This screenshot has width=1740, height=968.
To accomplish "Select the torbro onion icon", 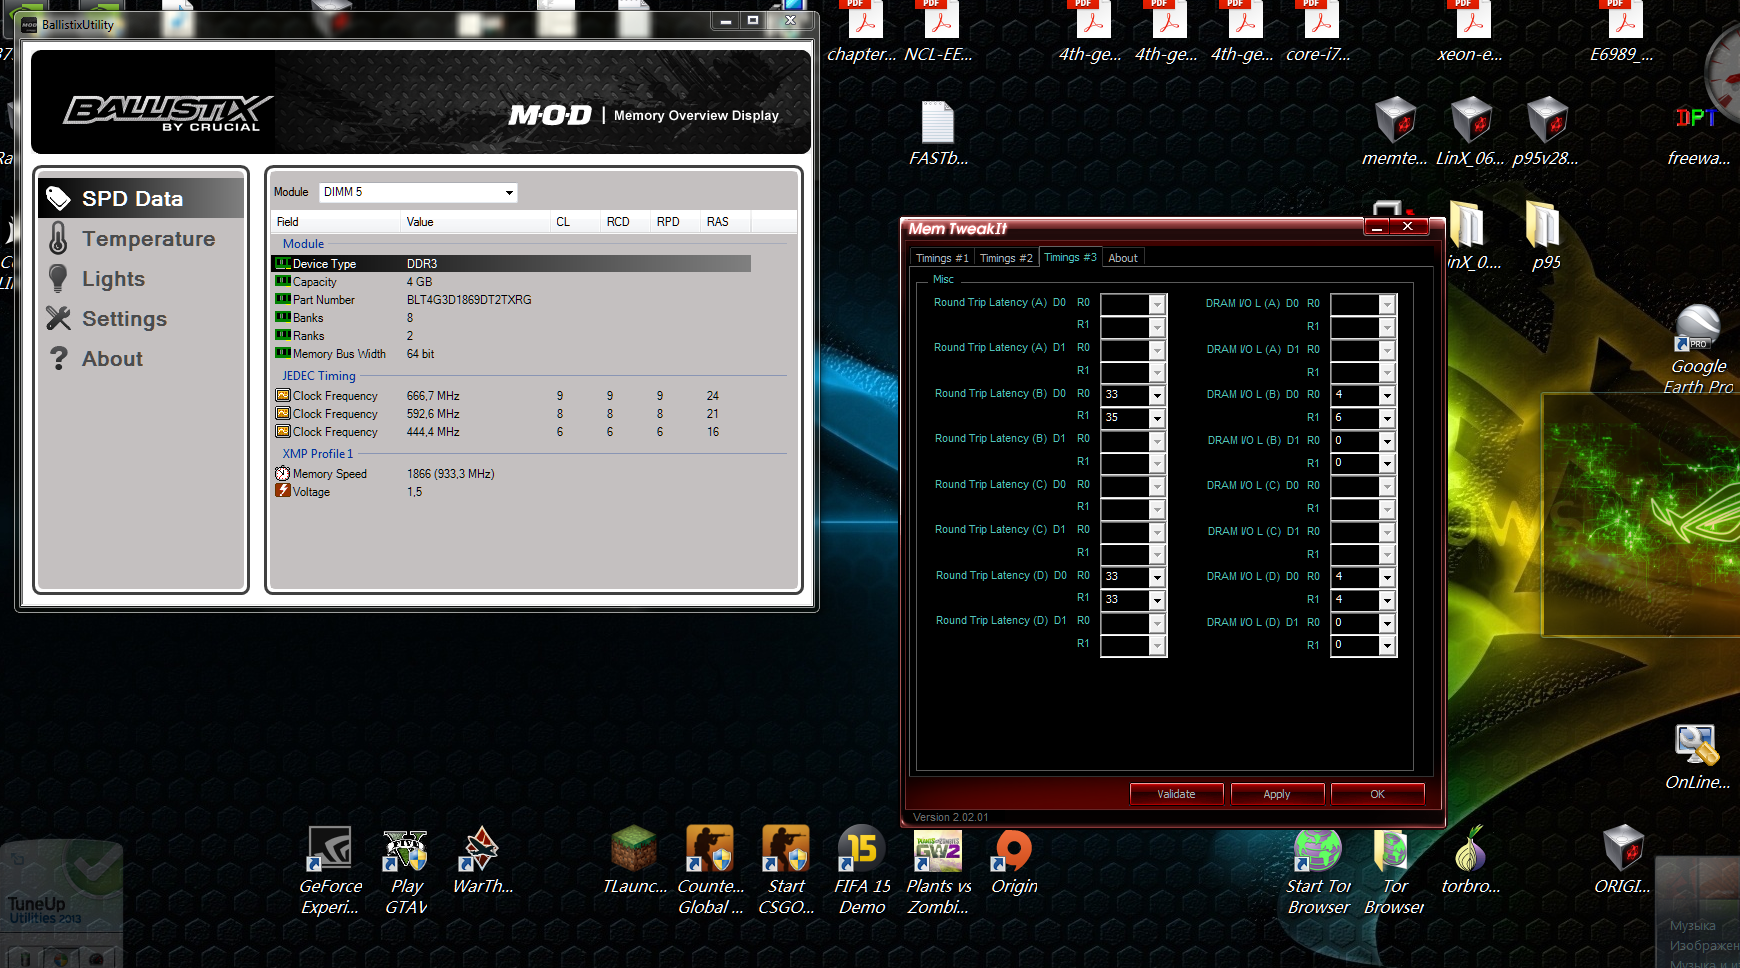I will 1470,861.
